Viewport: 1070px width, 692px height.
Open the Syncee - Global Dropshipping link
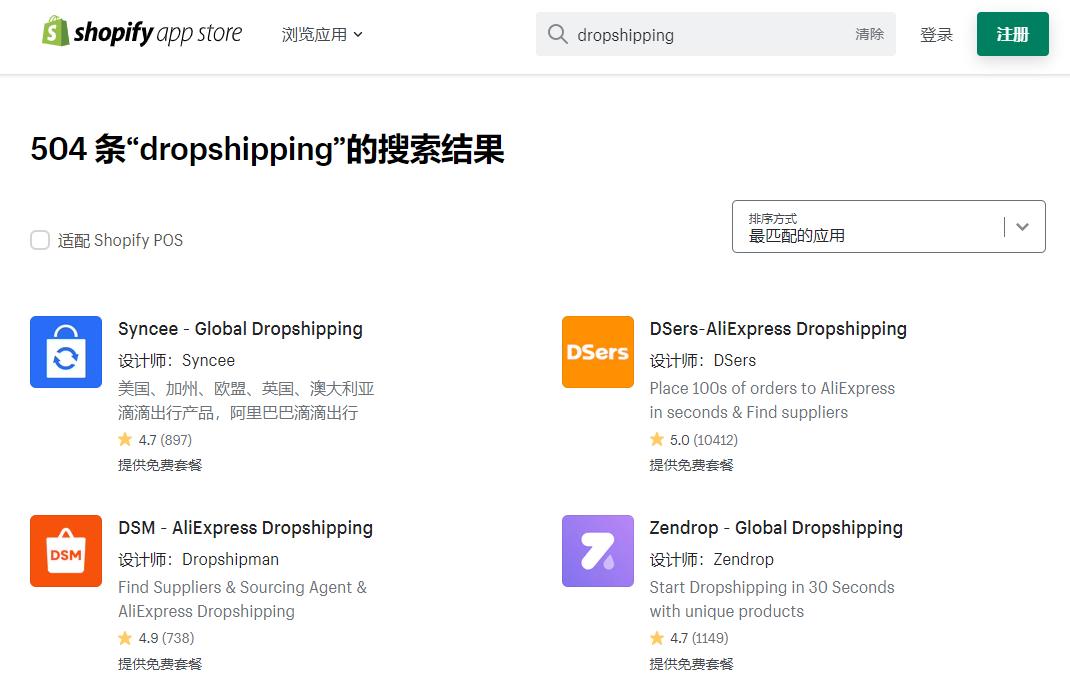click(240, 328)
